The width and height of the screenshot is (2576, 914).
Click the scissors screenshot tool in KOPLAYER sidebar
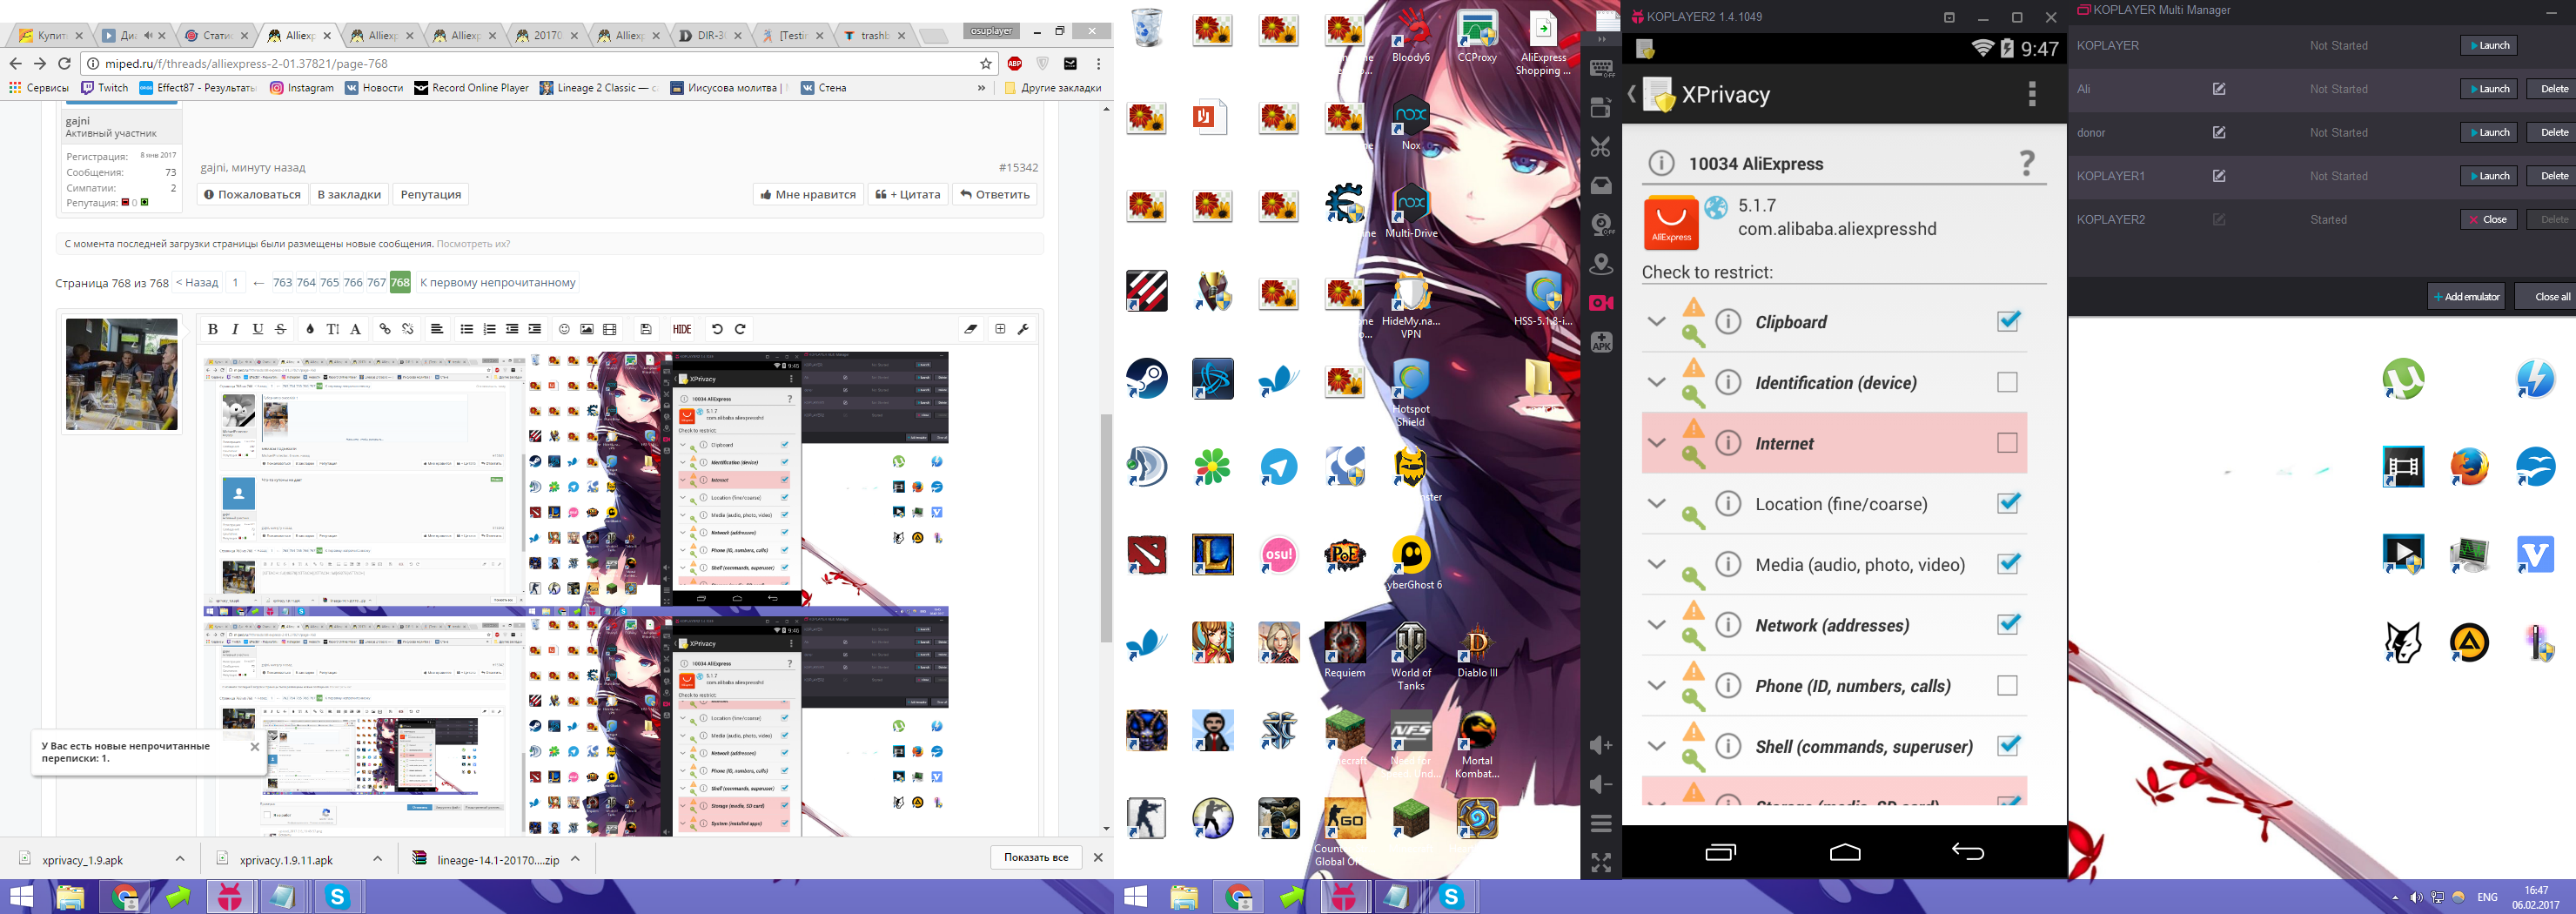1601,147
